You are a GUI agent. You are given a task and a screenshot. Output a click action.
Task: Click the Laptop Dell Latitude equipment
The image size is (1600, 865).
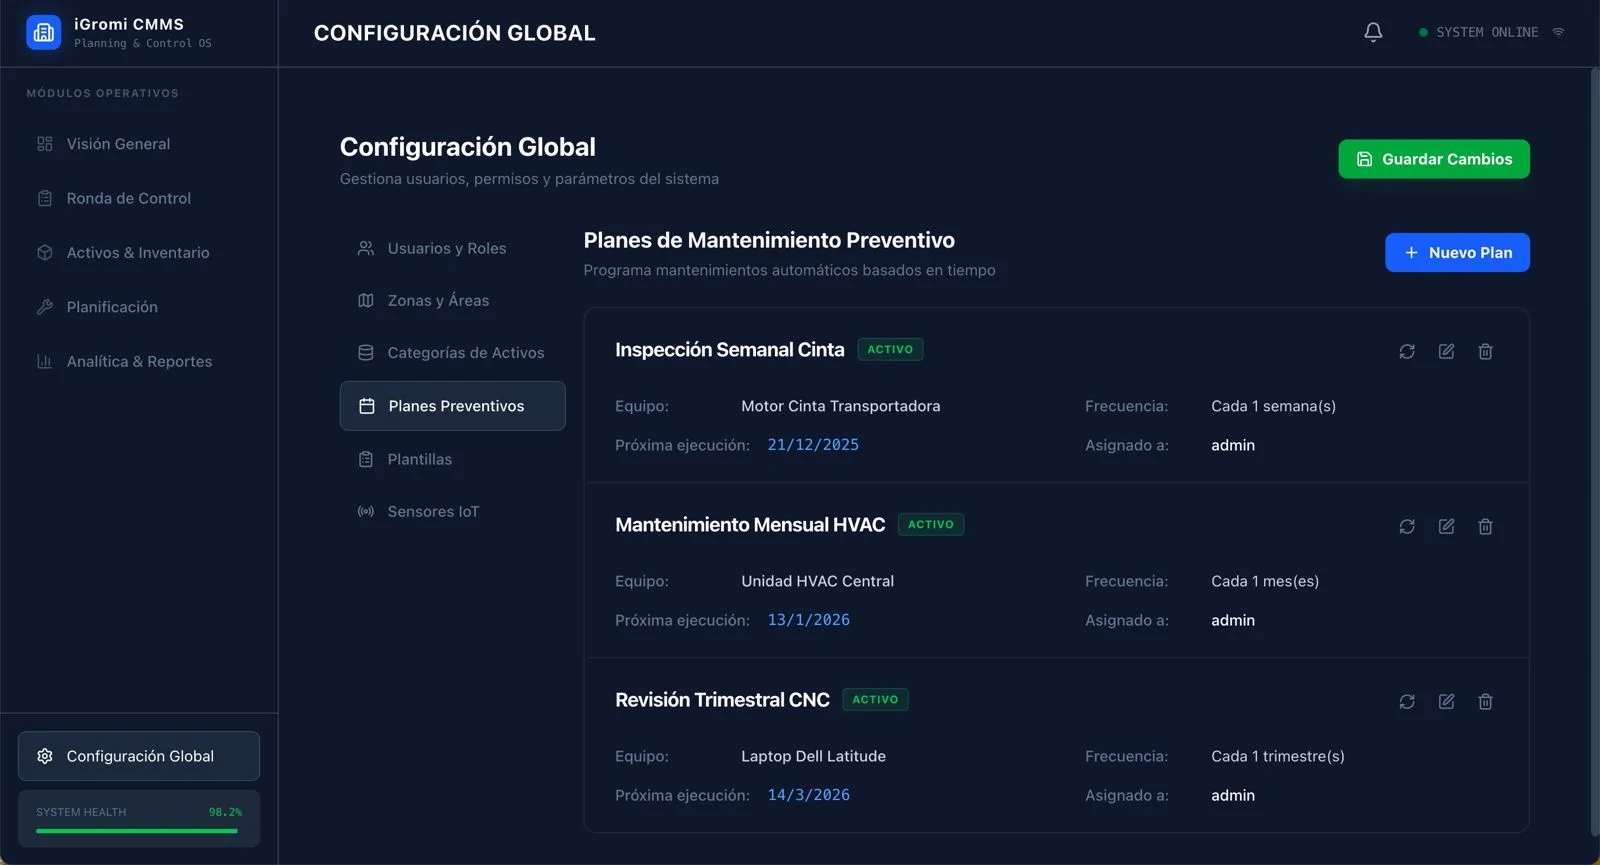coord(814,756)
